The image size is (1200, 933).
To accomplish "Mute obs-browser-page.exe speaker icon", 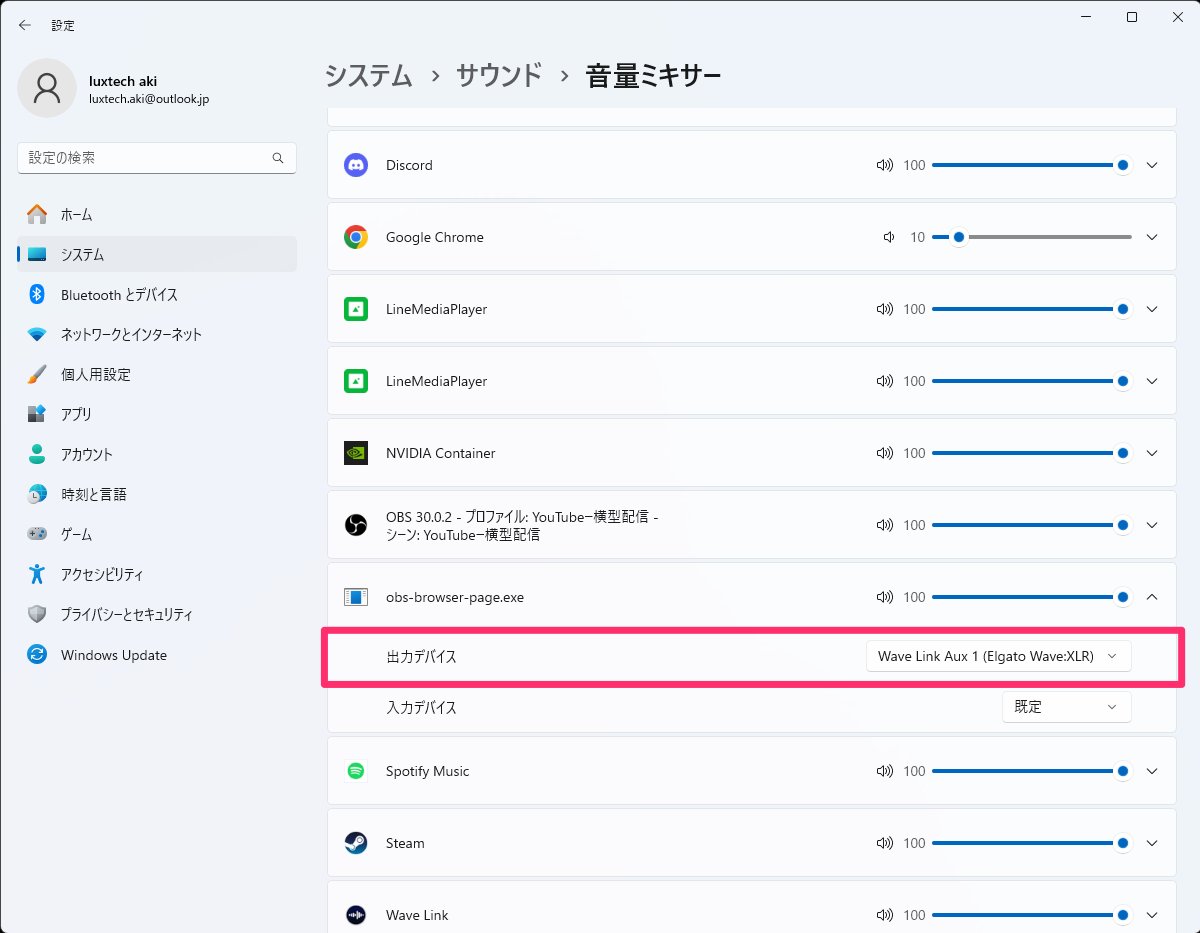I will 884,597.
